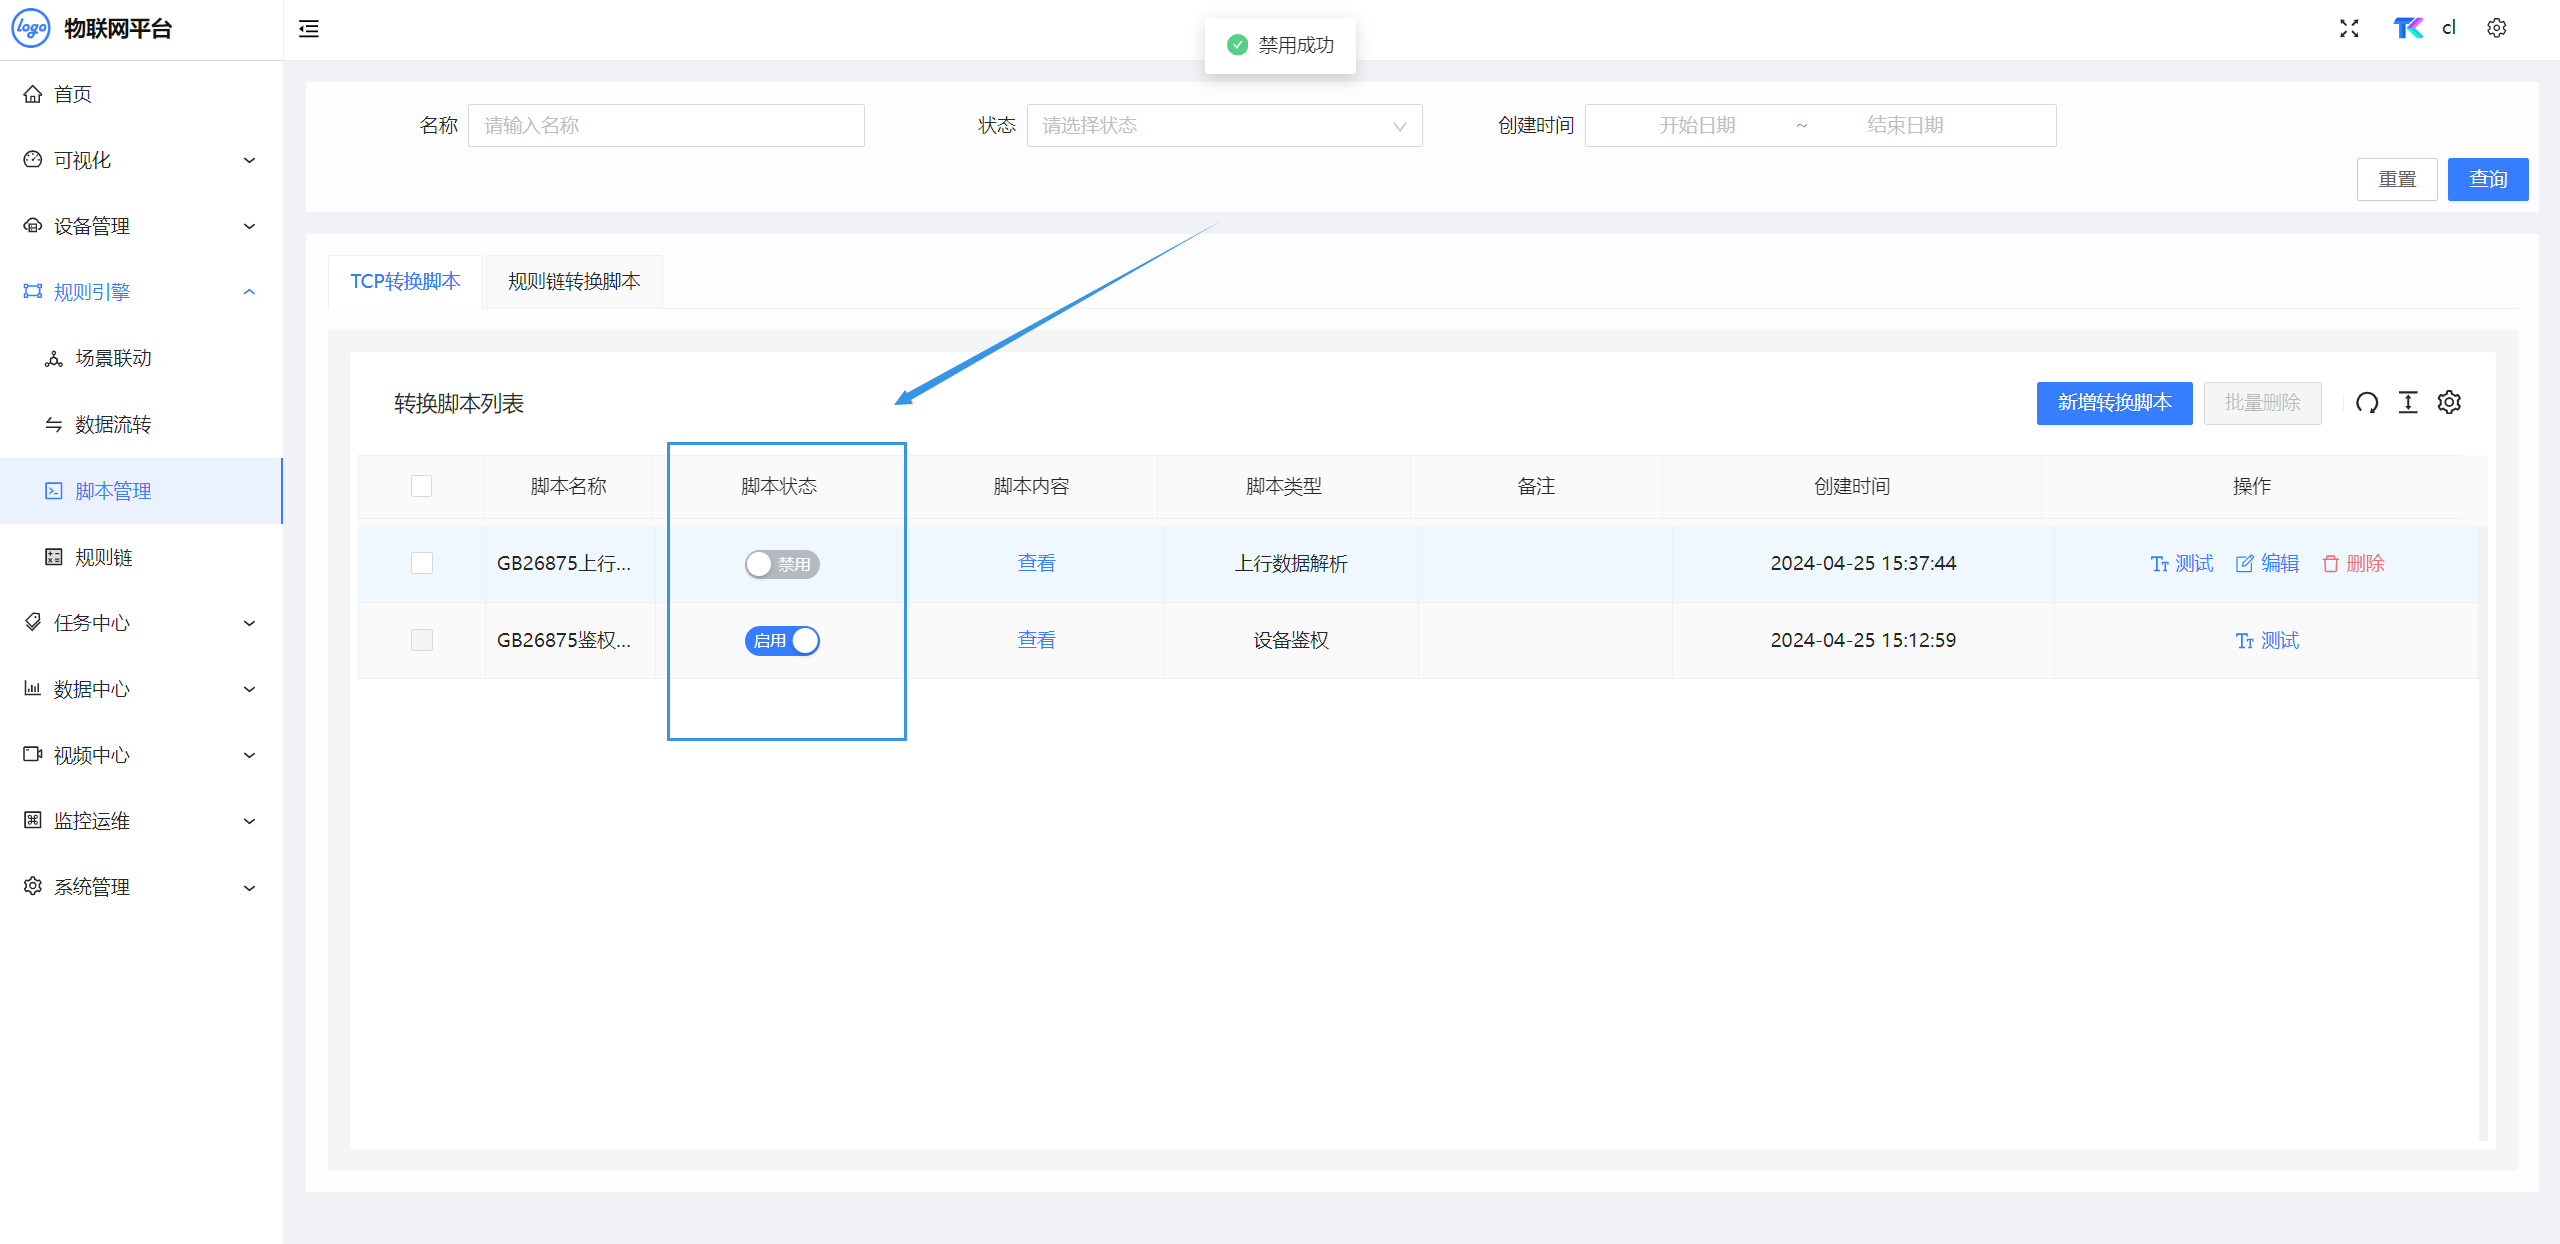View script content of GB26875鉴权 row
Image resolution: width=2560 pixels, height=1244 pixels.
click(1036, 641)
